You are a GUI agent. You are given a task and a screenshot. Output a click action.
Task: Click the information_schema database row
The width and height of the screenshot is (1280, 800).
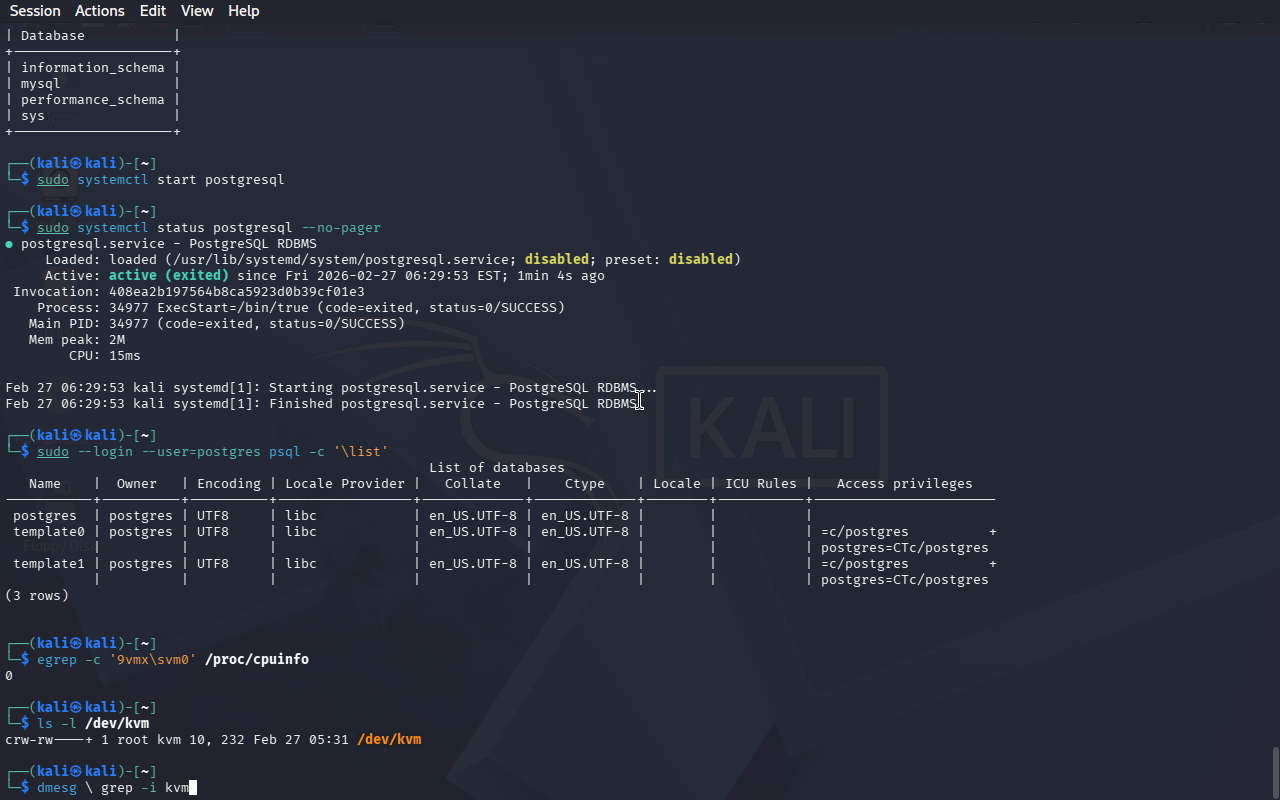[92, 68]
